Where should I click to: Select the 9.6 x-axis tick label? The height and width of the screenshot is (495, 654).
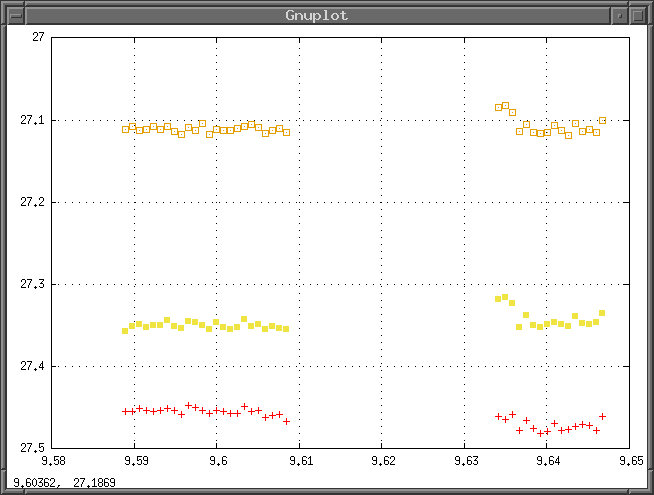pos(218,463)
